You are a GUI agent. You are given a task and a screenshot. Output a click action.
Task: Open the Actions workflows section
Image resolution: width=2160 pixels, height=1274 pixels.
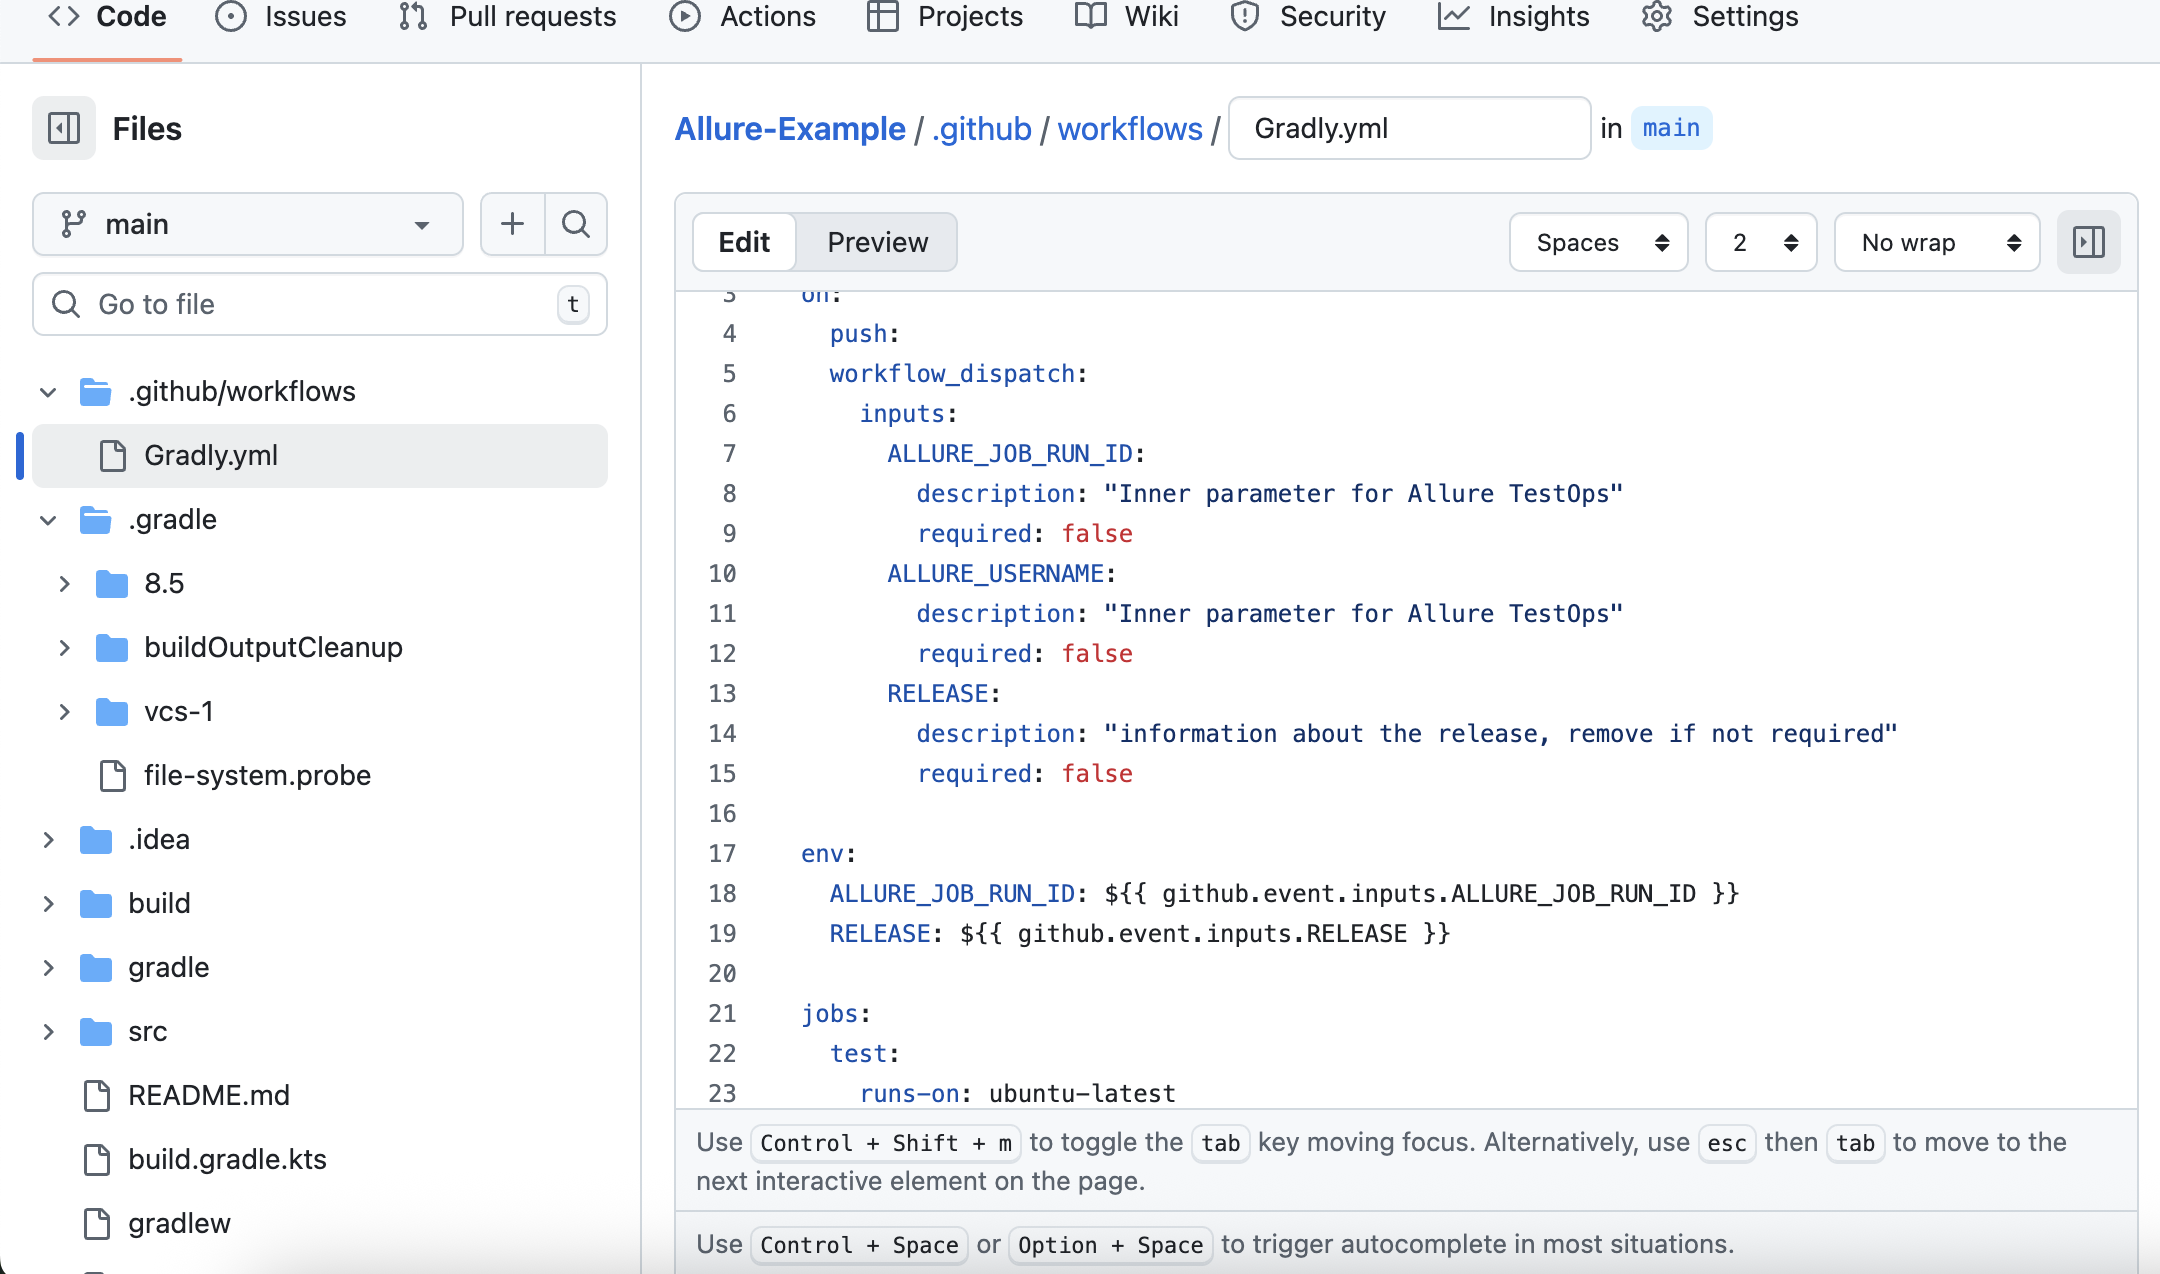(766, 17)
